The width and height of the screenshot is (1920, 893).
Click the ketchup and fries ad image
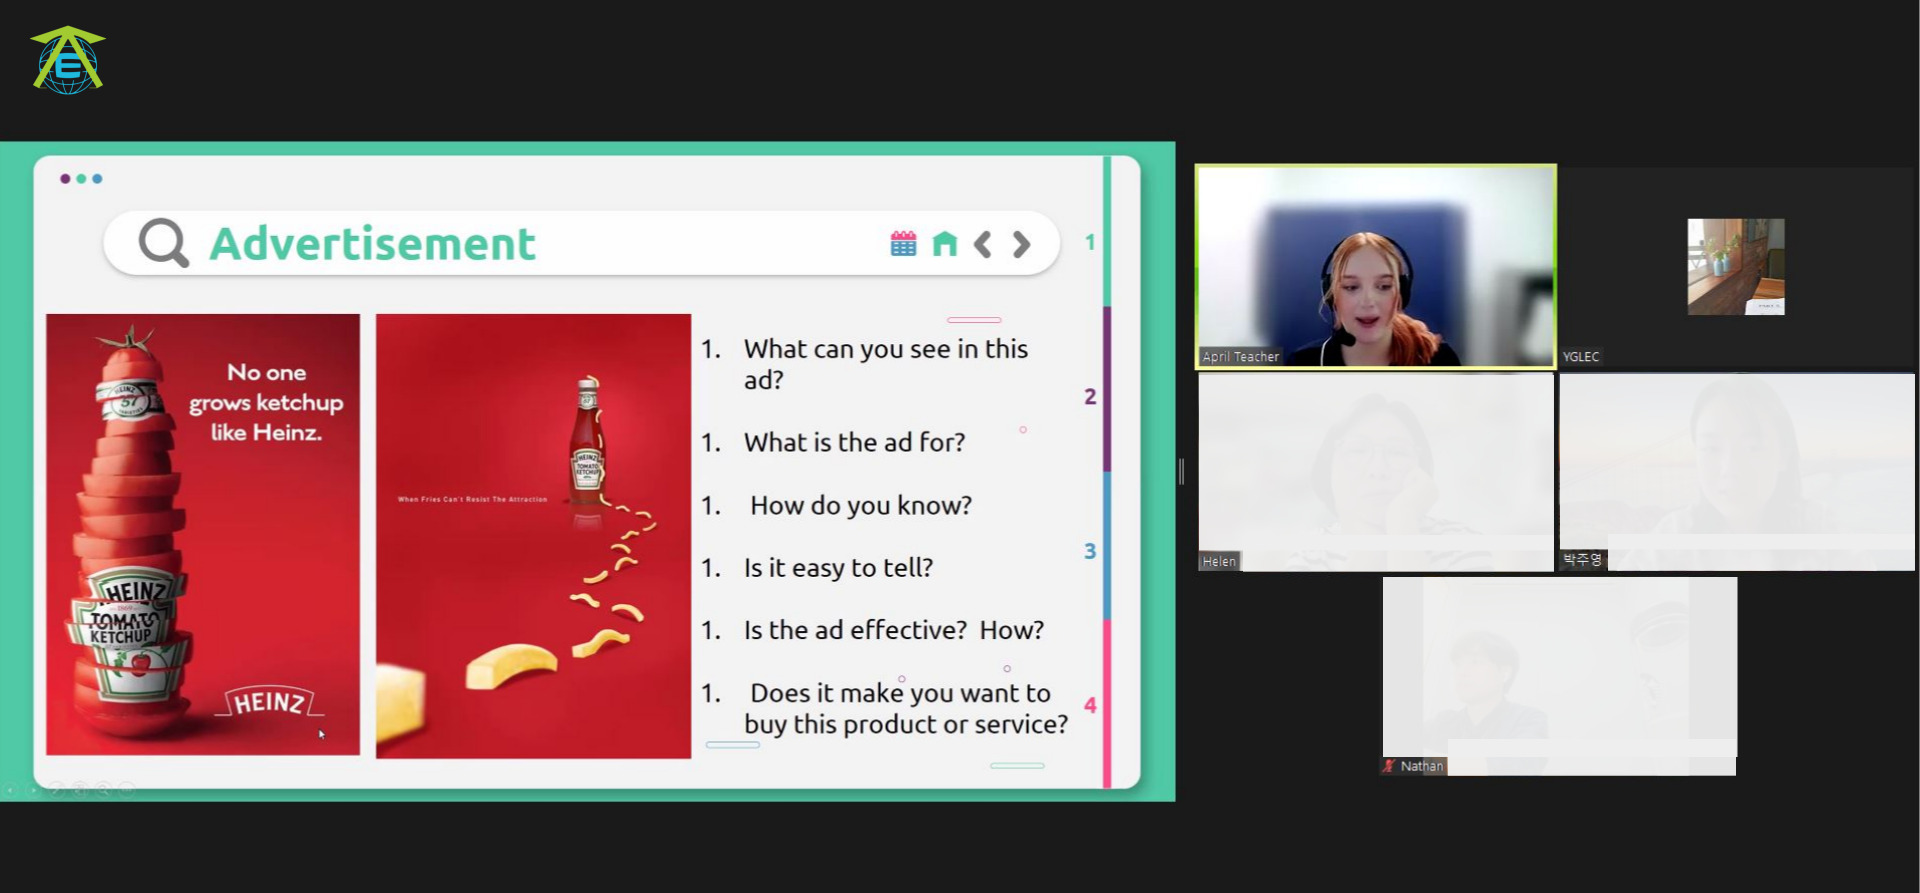pos(533,536)
